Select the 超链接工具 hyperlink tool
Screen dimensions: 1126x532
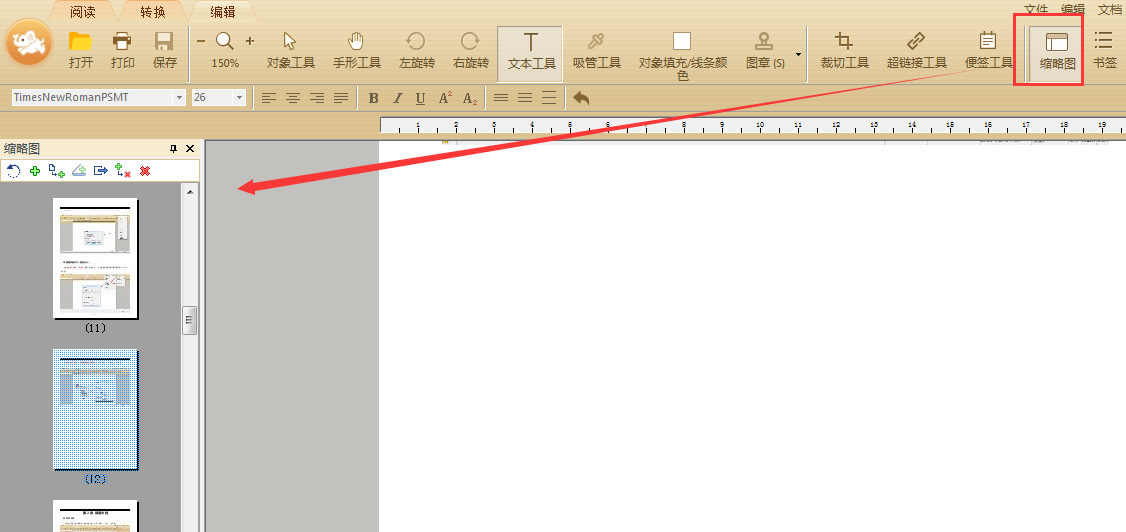pyautogui.click(x=917, y=50)
